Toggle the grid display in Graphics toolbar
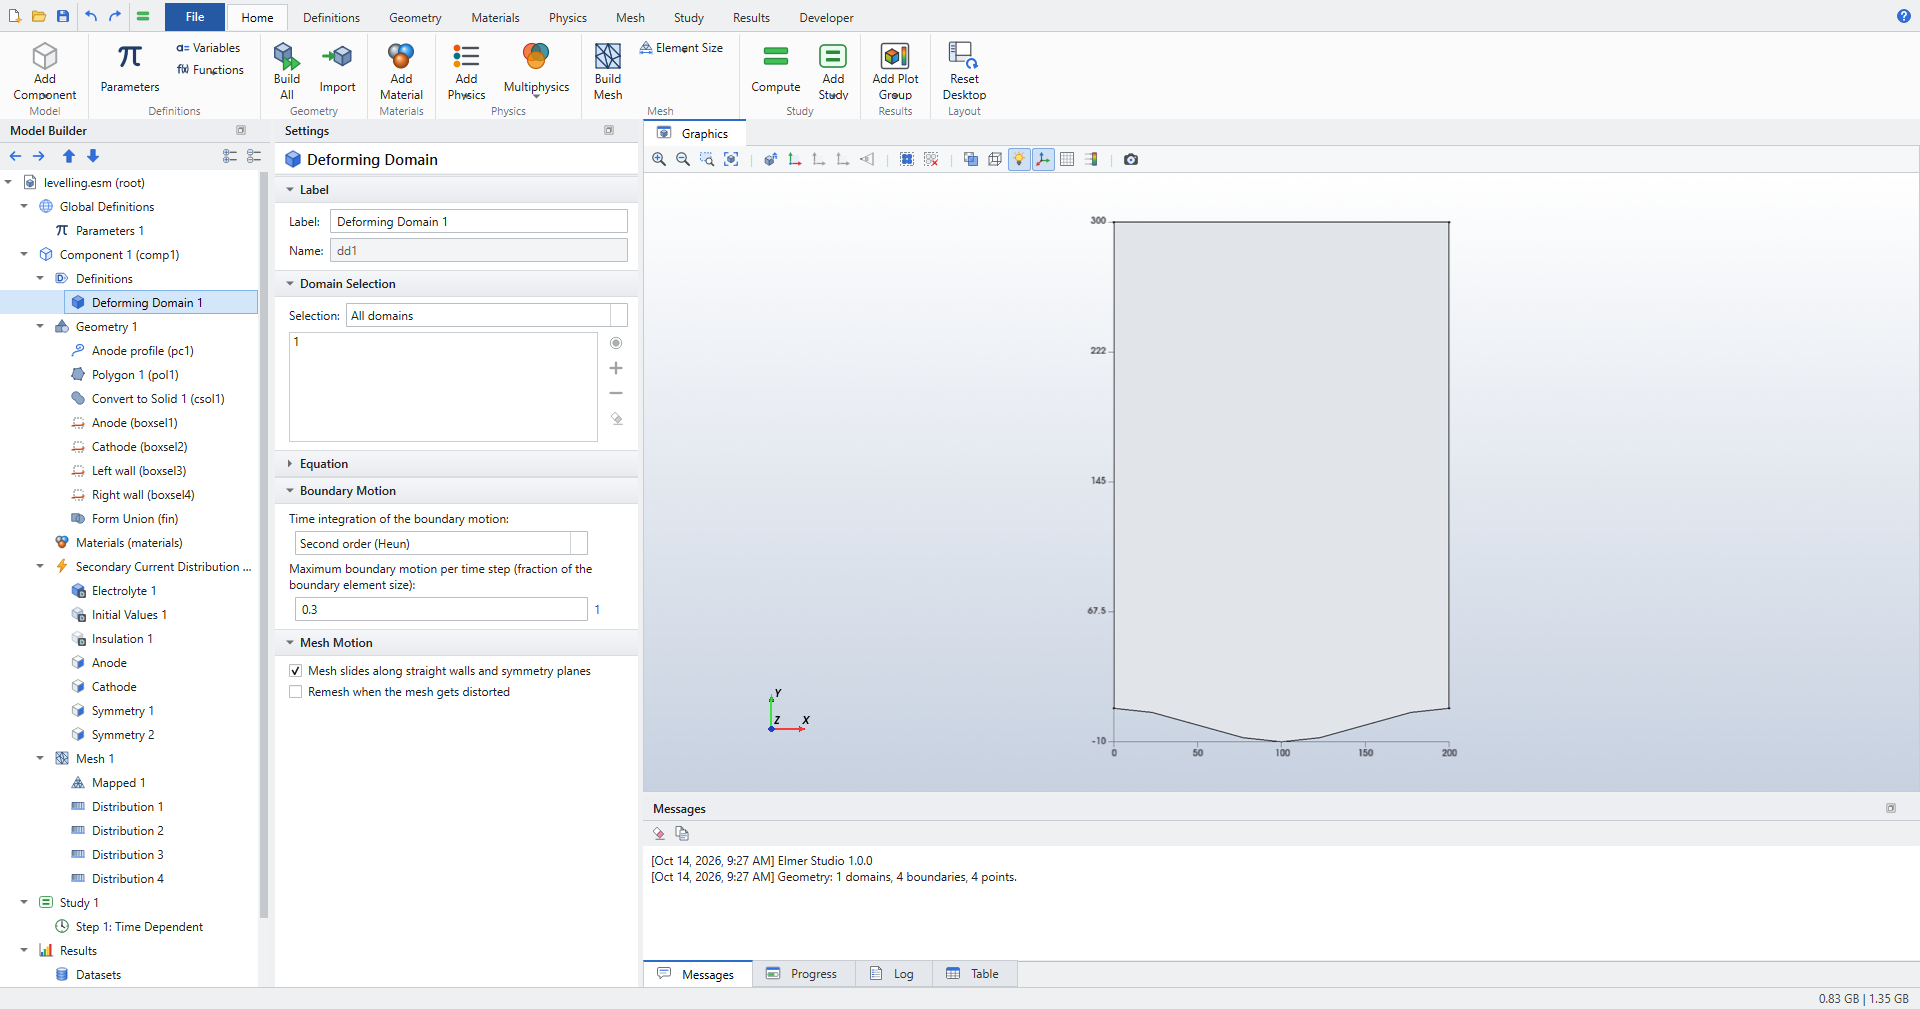The height and width of the screenshot is (1009, 1920). [x=1067, y=159]
